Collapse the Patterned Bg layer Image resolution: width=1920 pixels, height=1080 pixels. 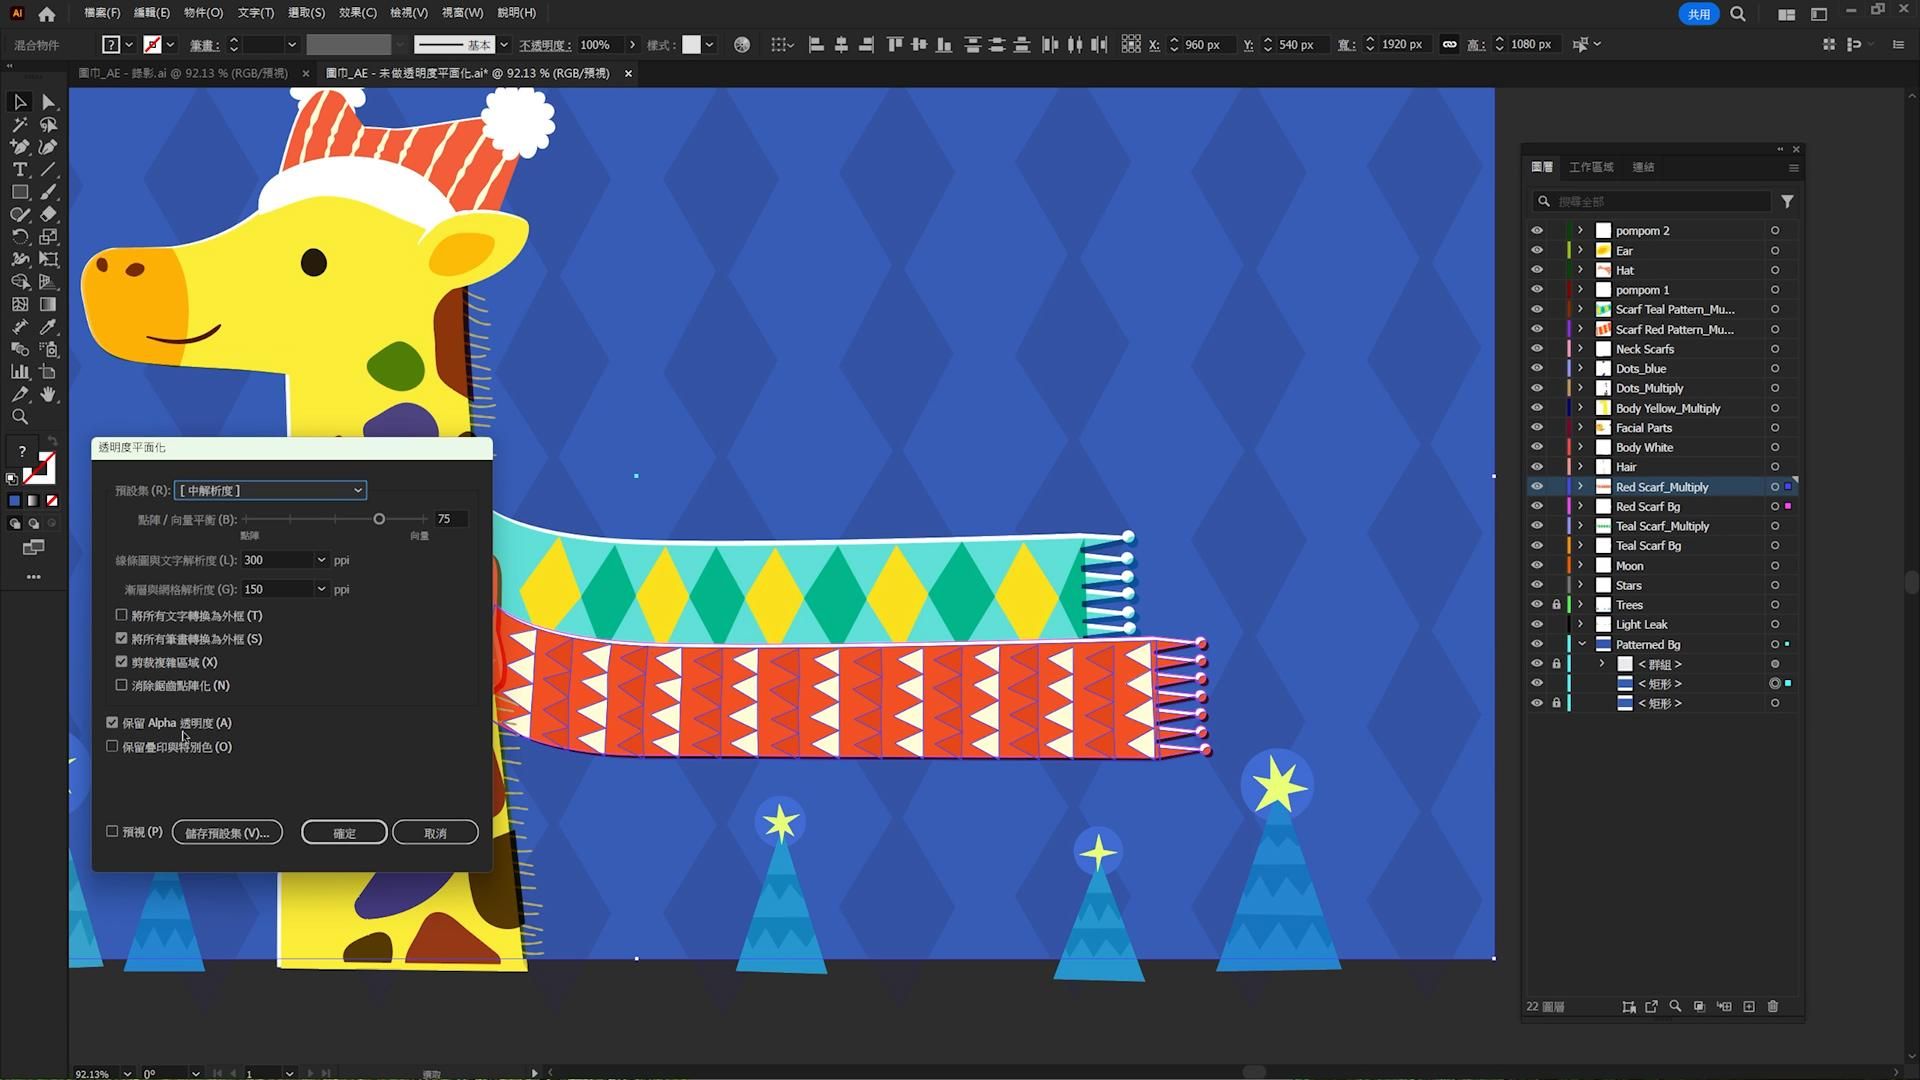tap(1581, 644)
